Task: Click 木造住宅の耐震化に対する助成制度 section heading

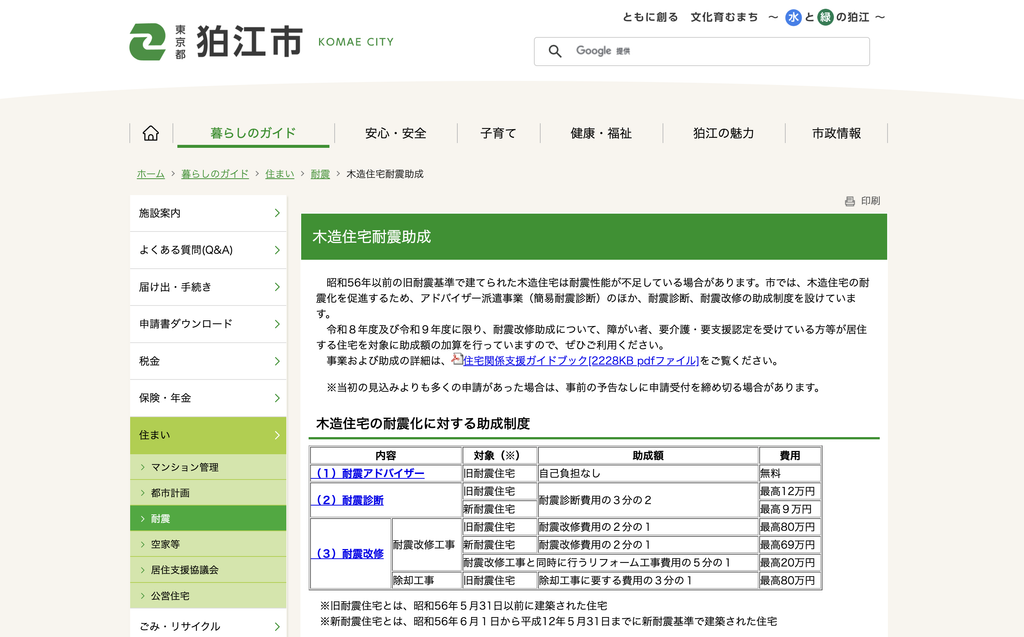Action: click(x=423, y=423)
